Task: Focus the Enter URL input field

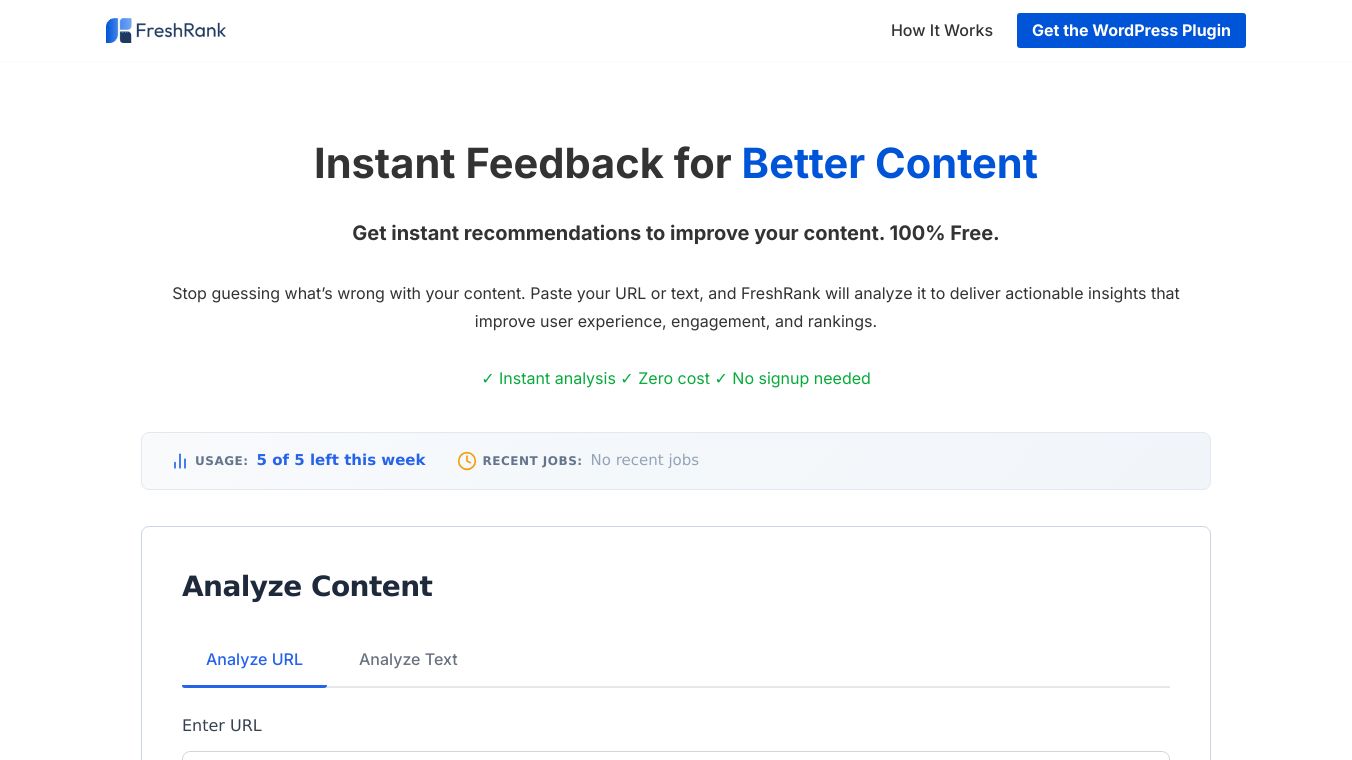Action: 675,755
